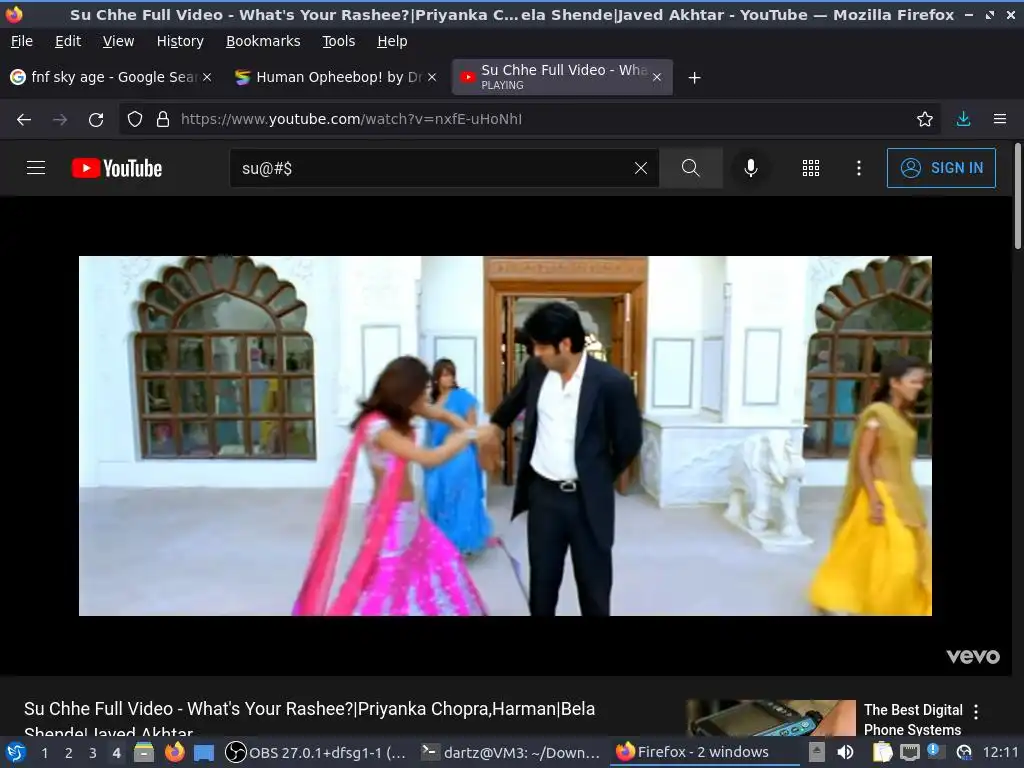
Task: Clear the YouTube search box text
Action: pos(641,168)
